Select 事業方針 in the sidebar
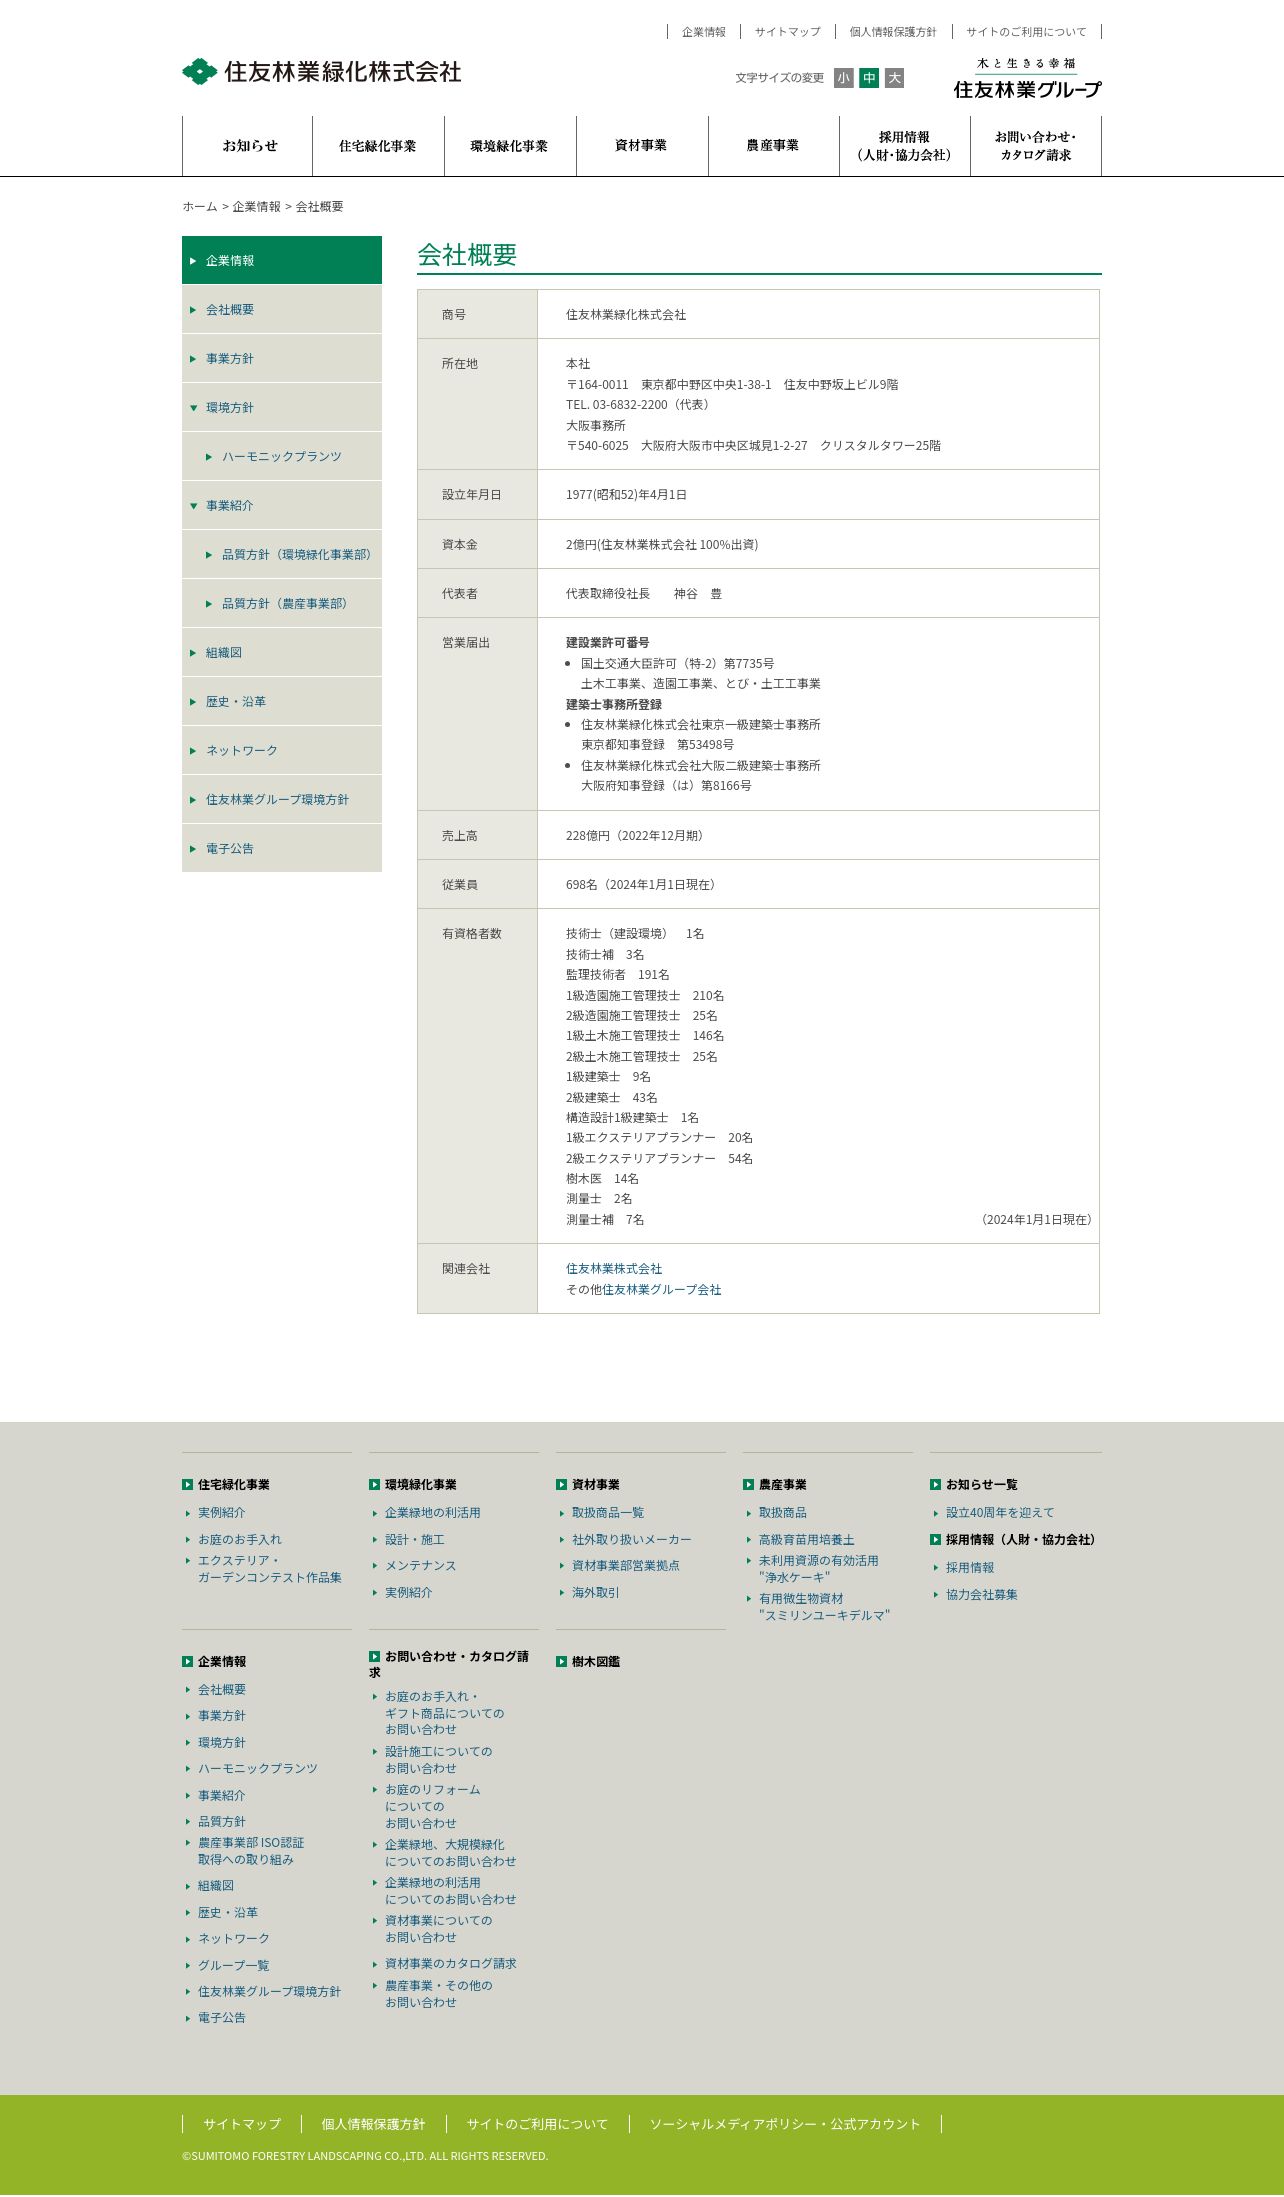Image resolution: width=1284 pixels, height=2197 pixels. pos(282,359)
